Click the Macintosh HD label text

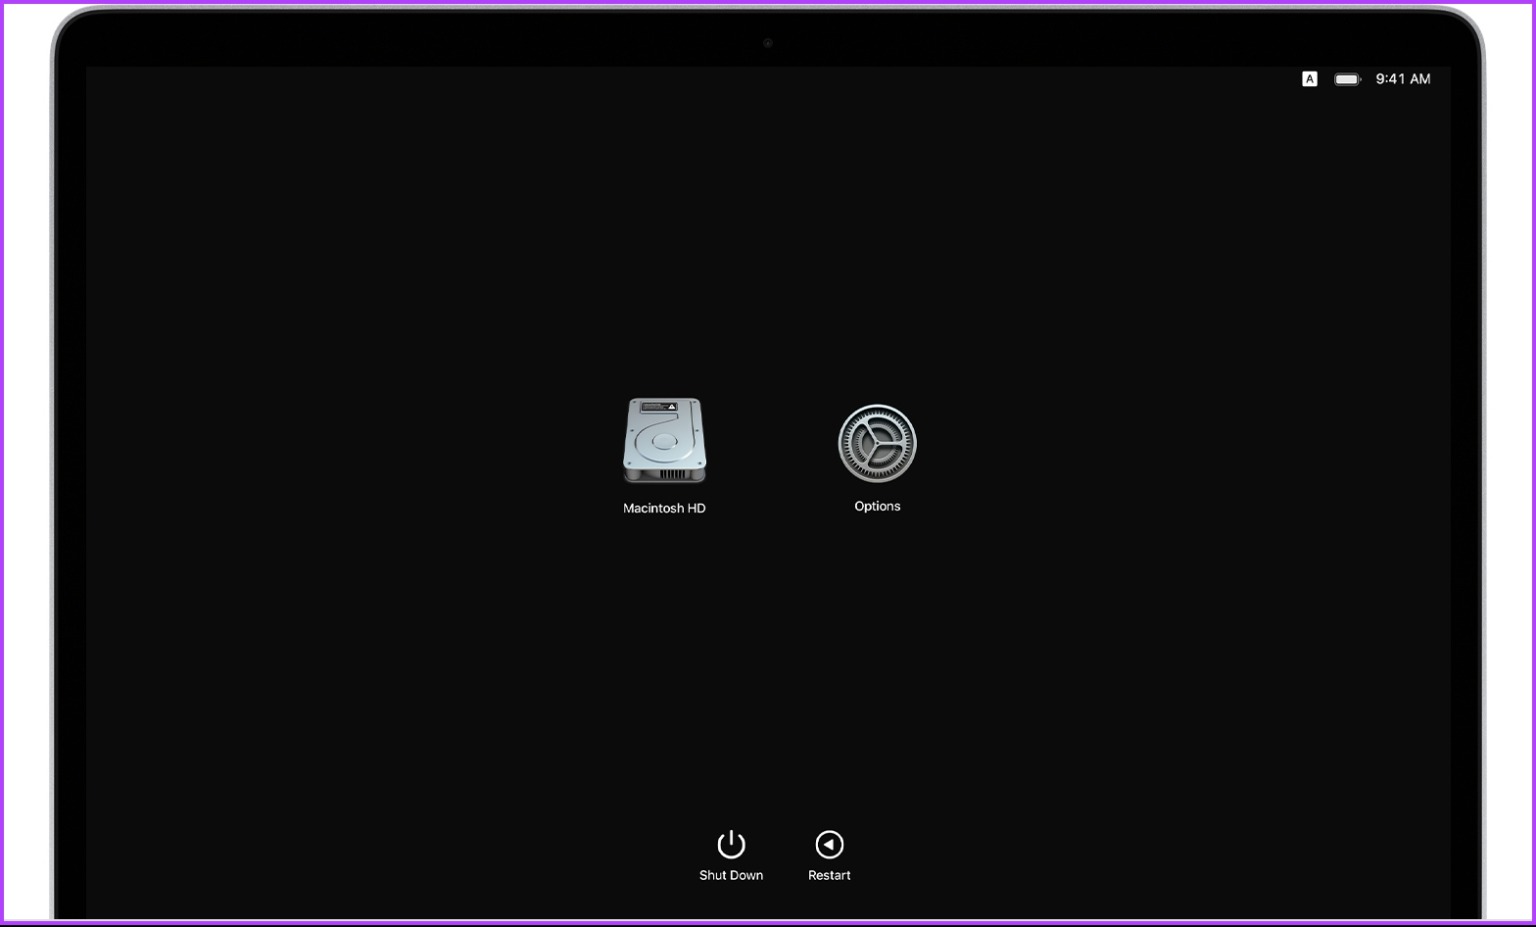click(664, 507)
